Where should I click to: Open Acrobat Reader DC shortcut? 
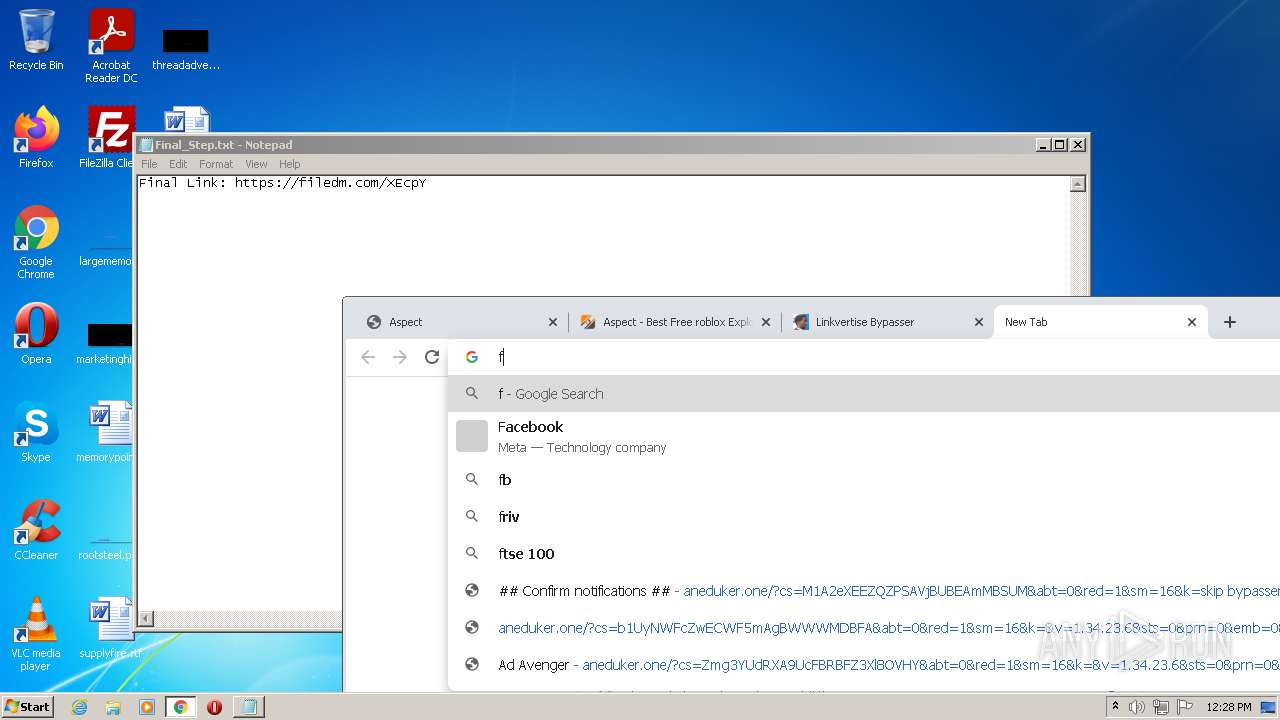coord(111,45)
